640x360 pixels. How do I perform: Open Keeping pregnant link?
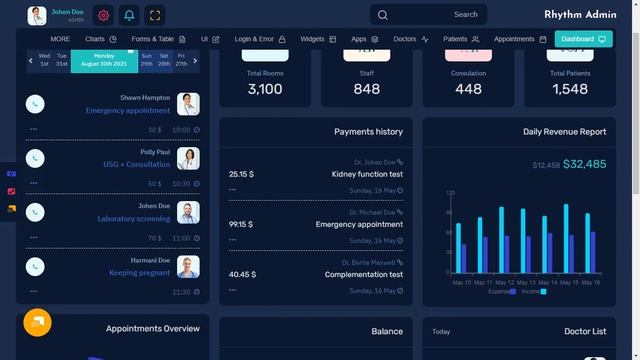(140, 273)
